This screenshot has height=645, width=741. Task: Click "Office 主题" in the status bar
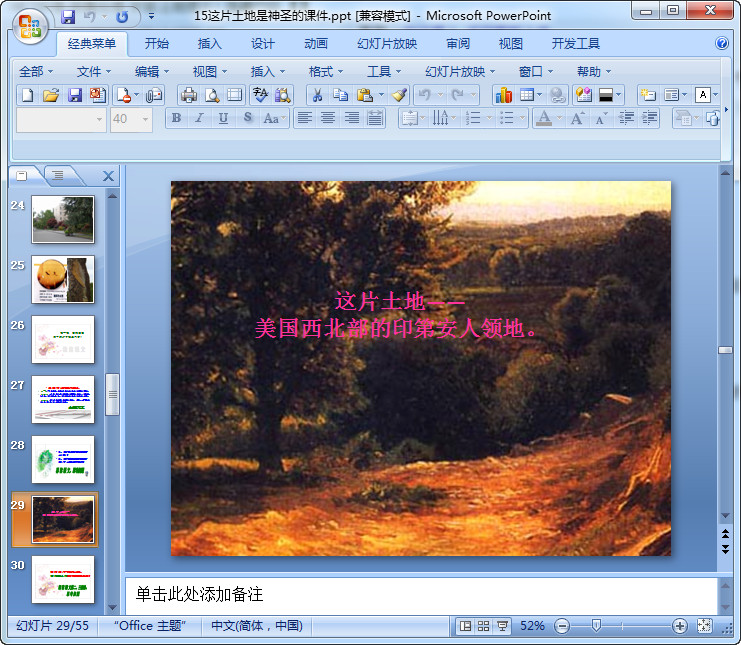tap(150, 626)
